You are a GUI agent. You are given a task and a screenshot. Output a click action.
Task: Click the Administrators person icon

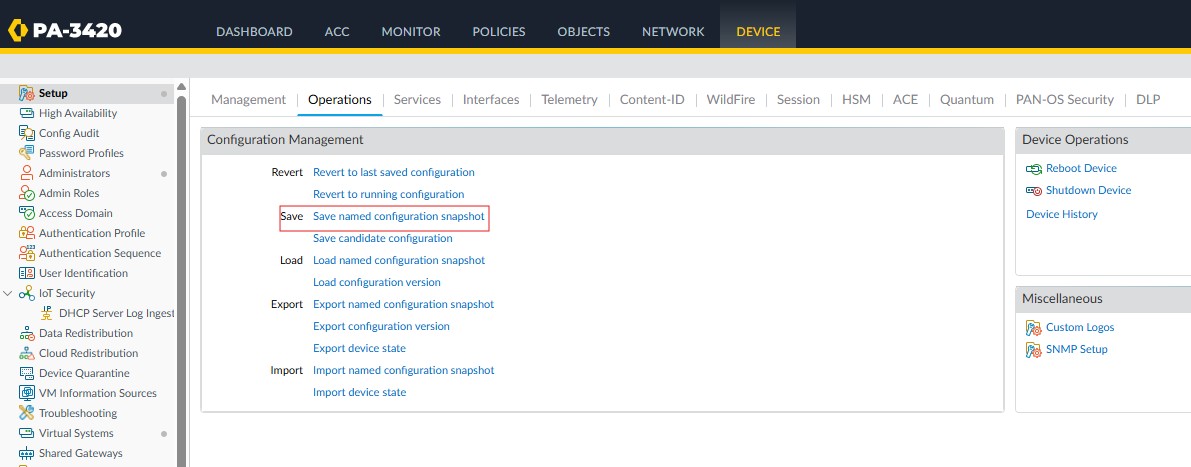click(x=27, y=173)
